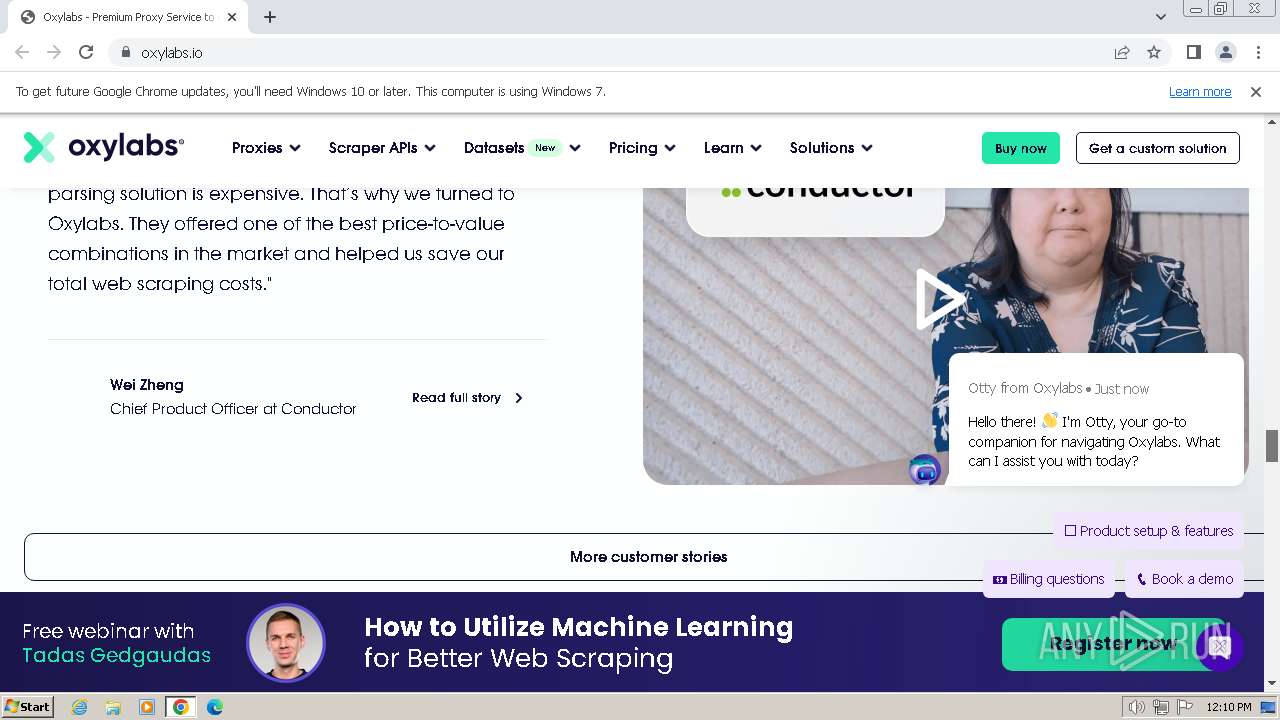
Task: Expand the Solutions menu
Action: (x=831, y=147)
